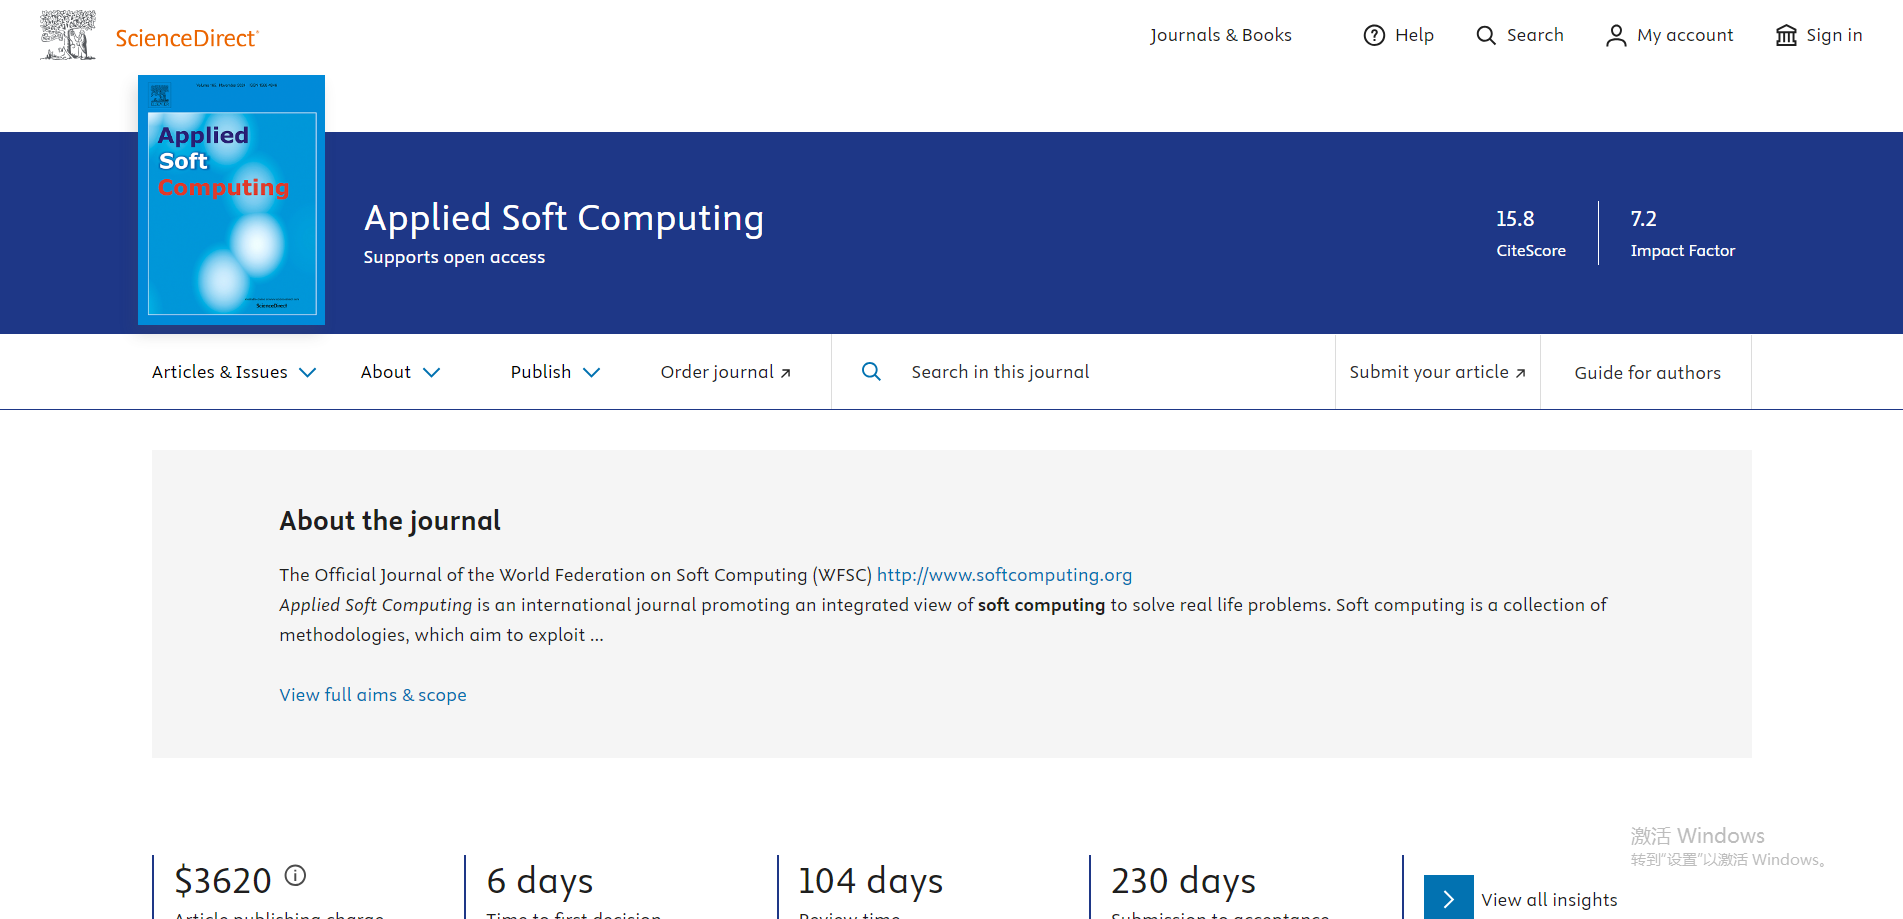The height and width of the screenshot is (919, 1903).
Task: Click the Applied Soft Computing cover thumbnail
Action: click(x=231, y=200)
